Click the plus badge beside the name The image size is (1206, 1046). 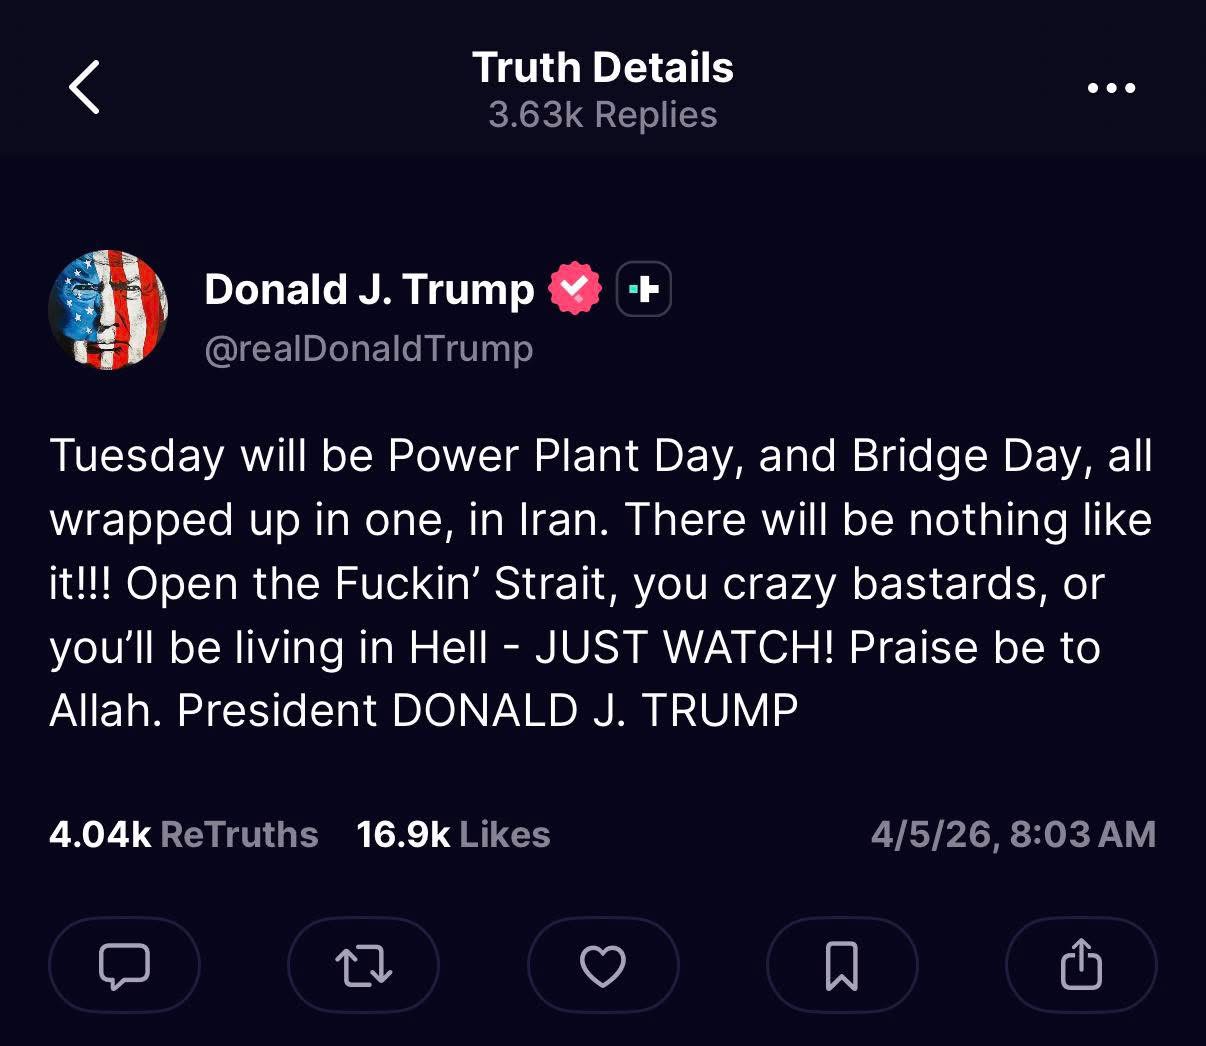pos(643,290)
